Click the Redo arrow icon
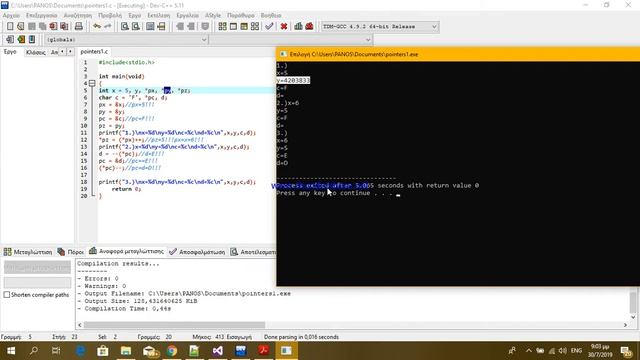The height and width of the screenshot is (360, 640). (x=108, y=27)
